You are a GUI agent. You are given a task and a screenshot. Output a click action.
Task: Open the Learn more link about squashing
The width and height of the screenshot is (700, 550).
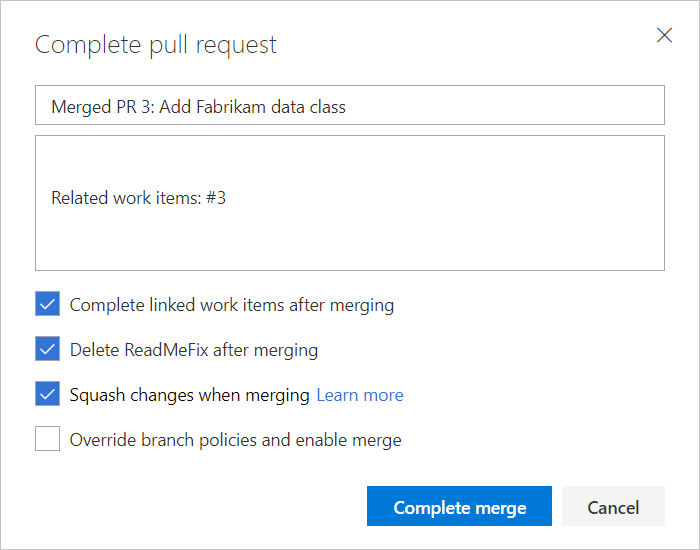click(360, 395)
